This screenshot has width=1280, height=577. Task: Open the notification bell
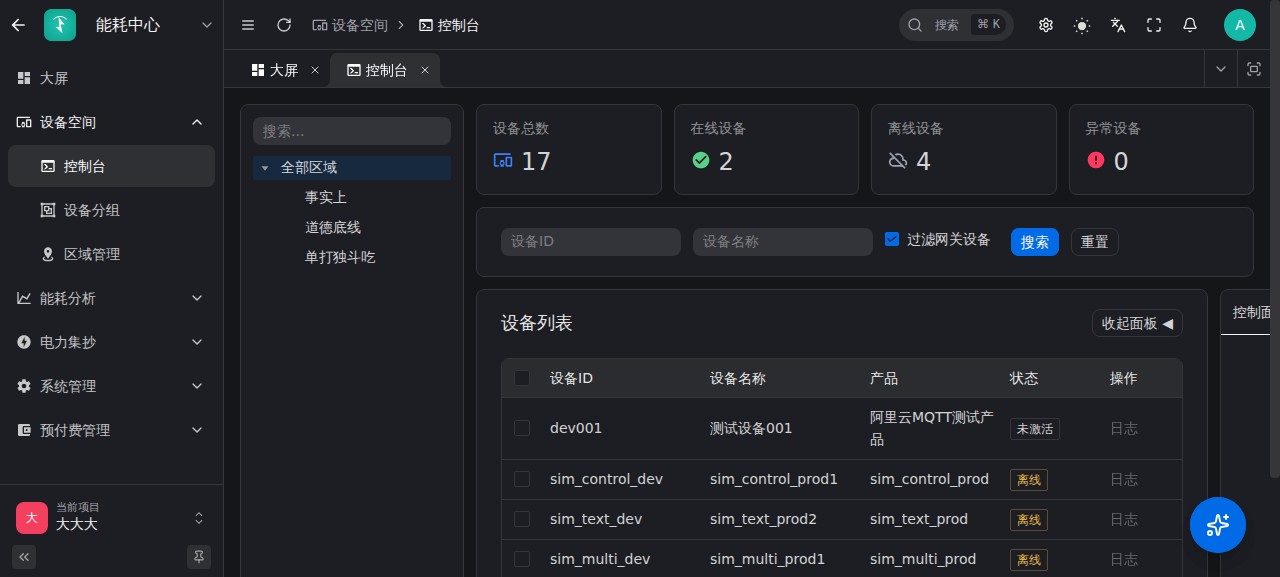(1190, 25)
